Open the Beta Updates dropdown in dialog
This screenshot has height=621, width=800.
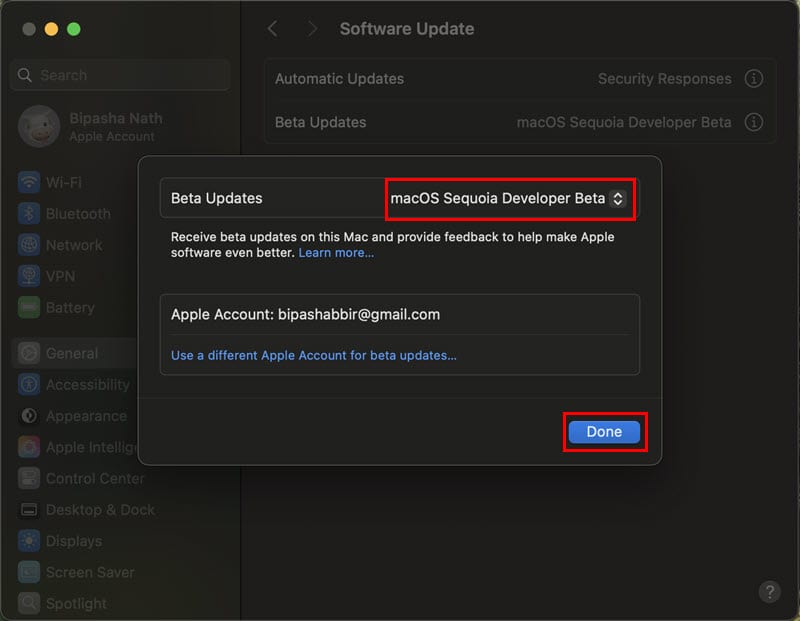[510, 198]
